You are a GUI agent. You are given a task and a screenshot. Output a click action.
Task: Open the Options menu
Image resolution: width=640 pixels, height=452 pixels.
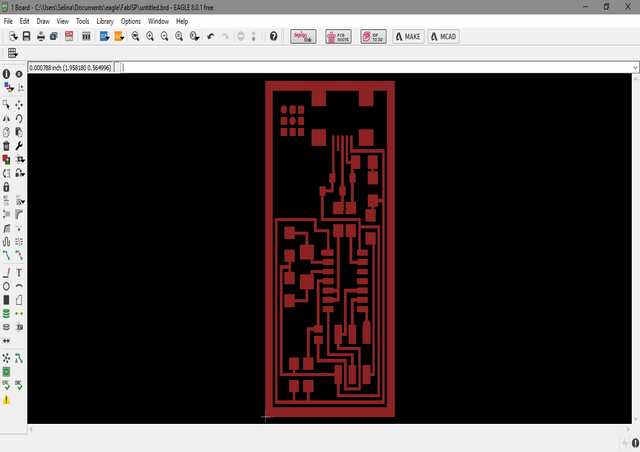(x=131, y=21)
